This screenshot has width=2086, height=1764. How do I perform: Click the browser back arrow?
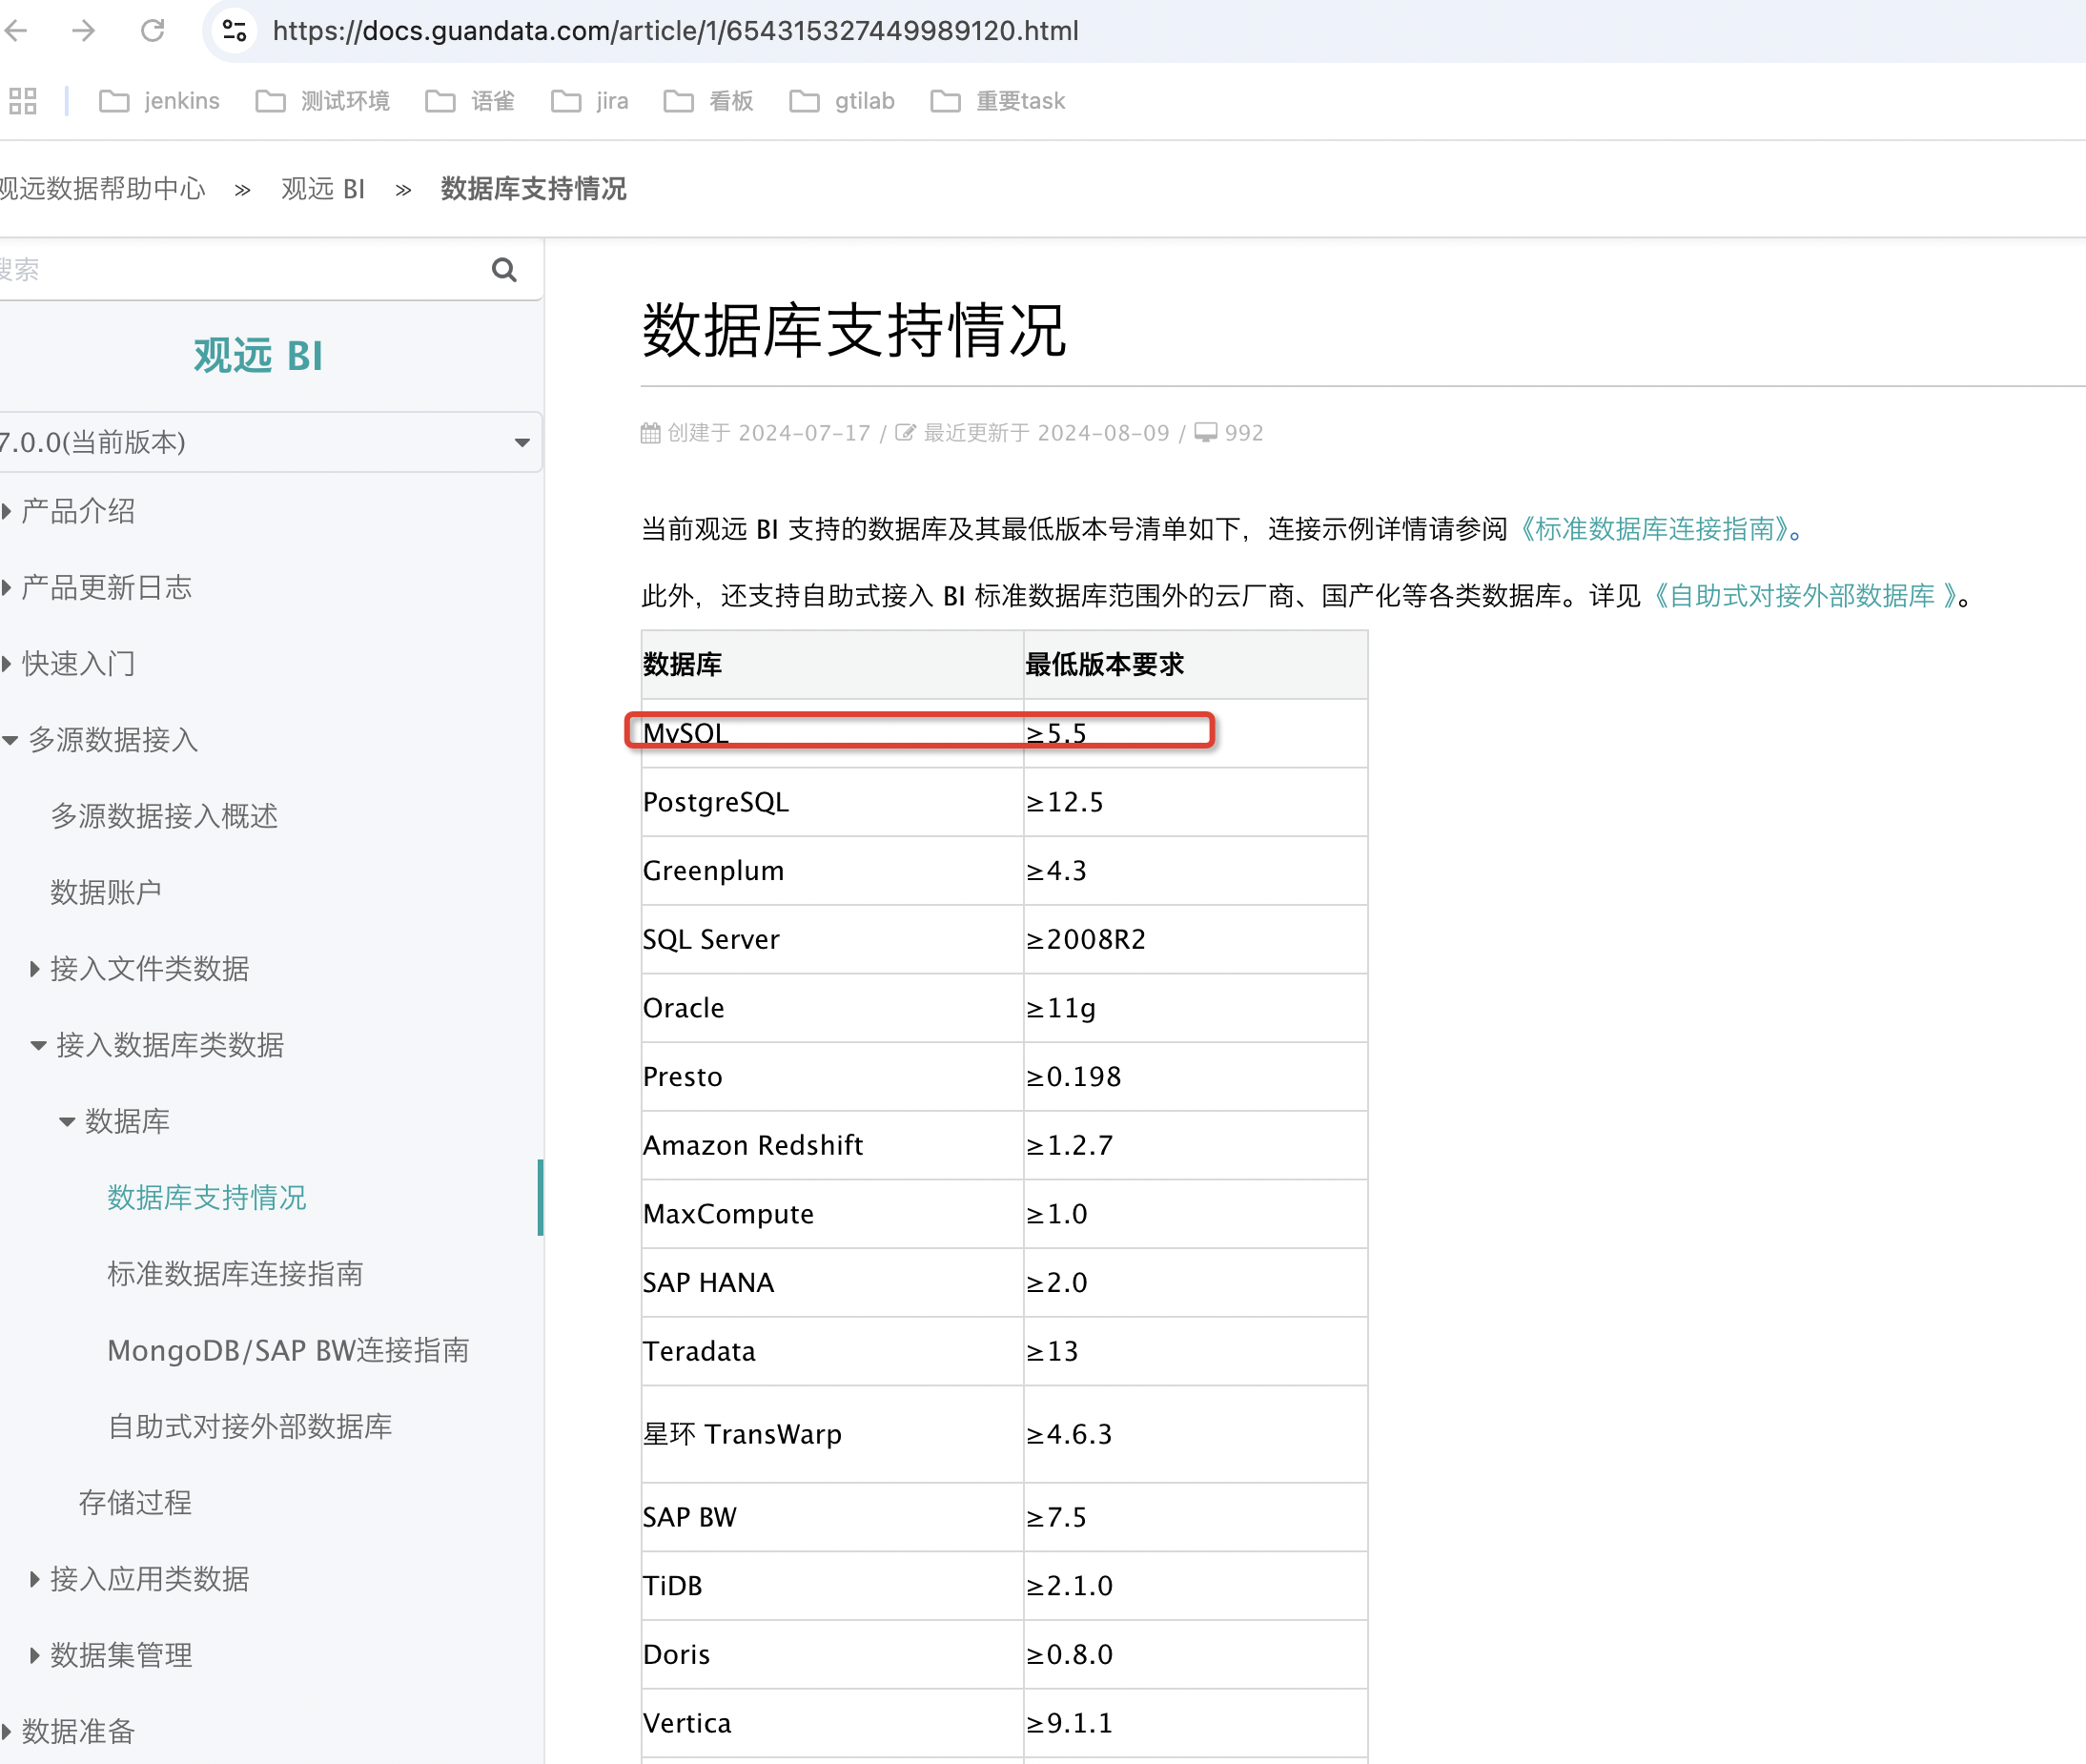(16, 31)
